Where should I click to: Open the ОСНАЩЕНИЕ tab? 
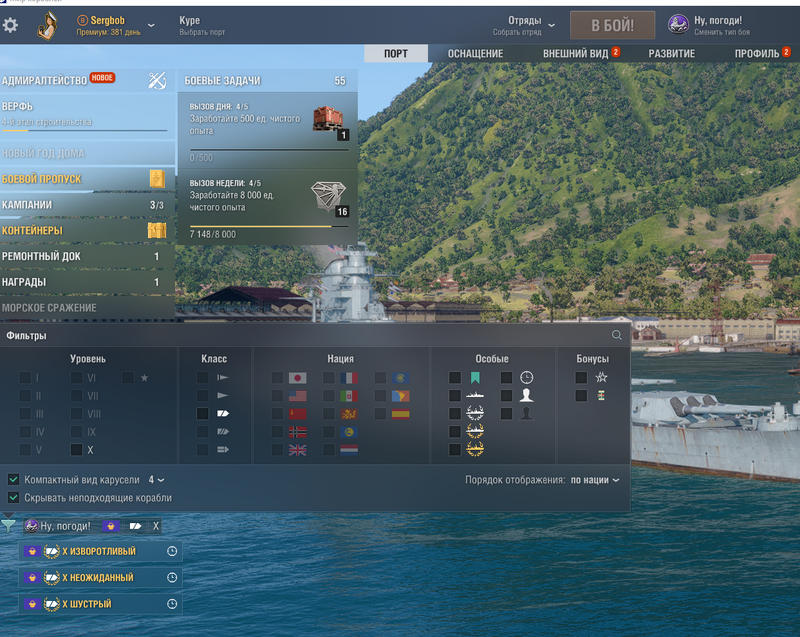[x=476, y=54]
